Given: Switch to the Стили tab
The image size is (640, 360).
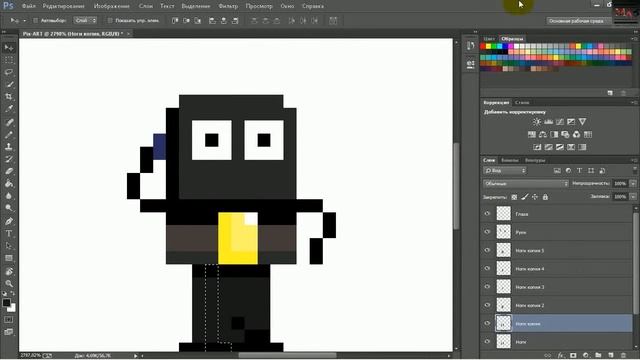Looking at the screenshot, I should tap(522, 102).
